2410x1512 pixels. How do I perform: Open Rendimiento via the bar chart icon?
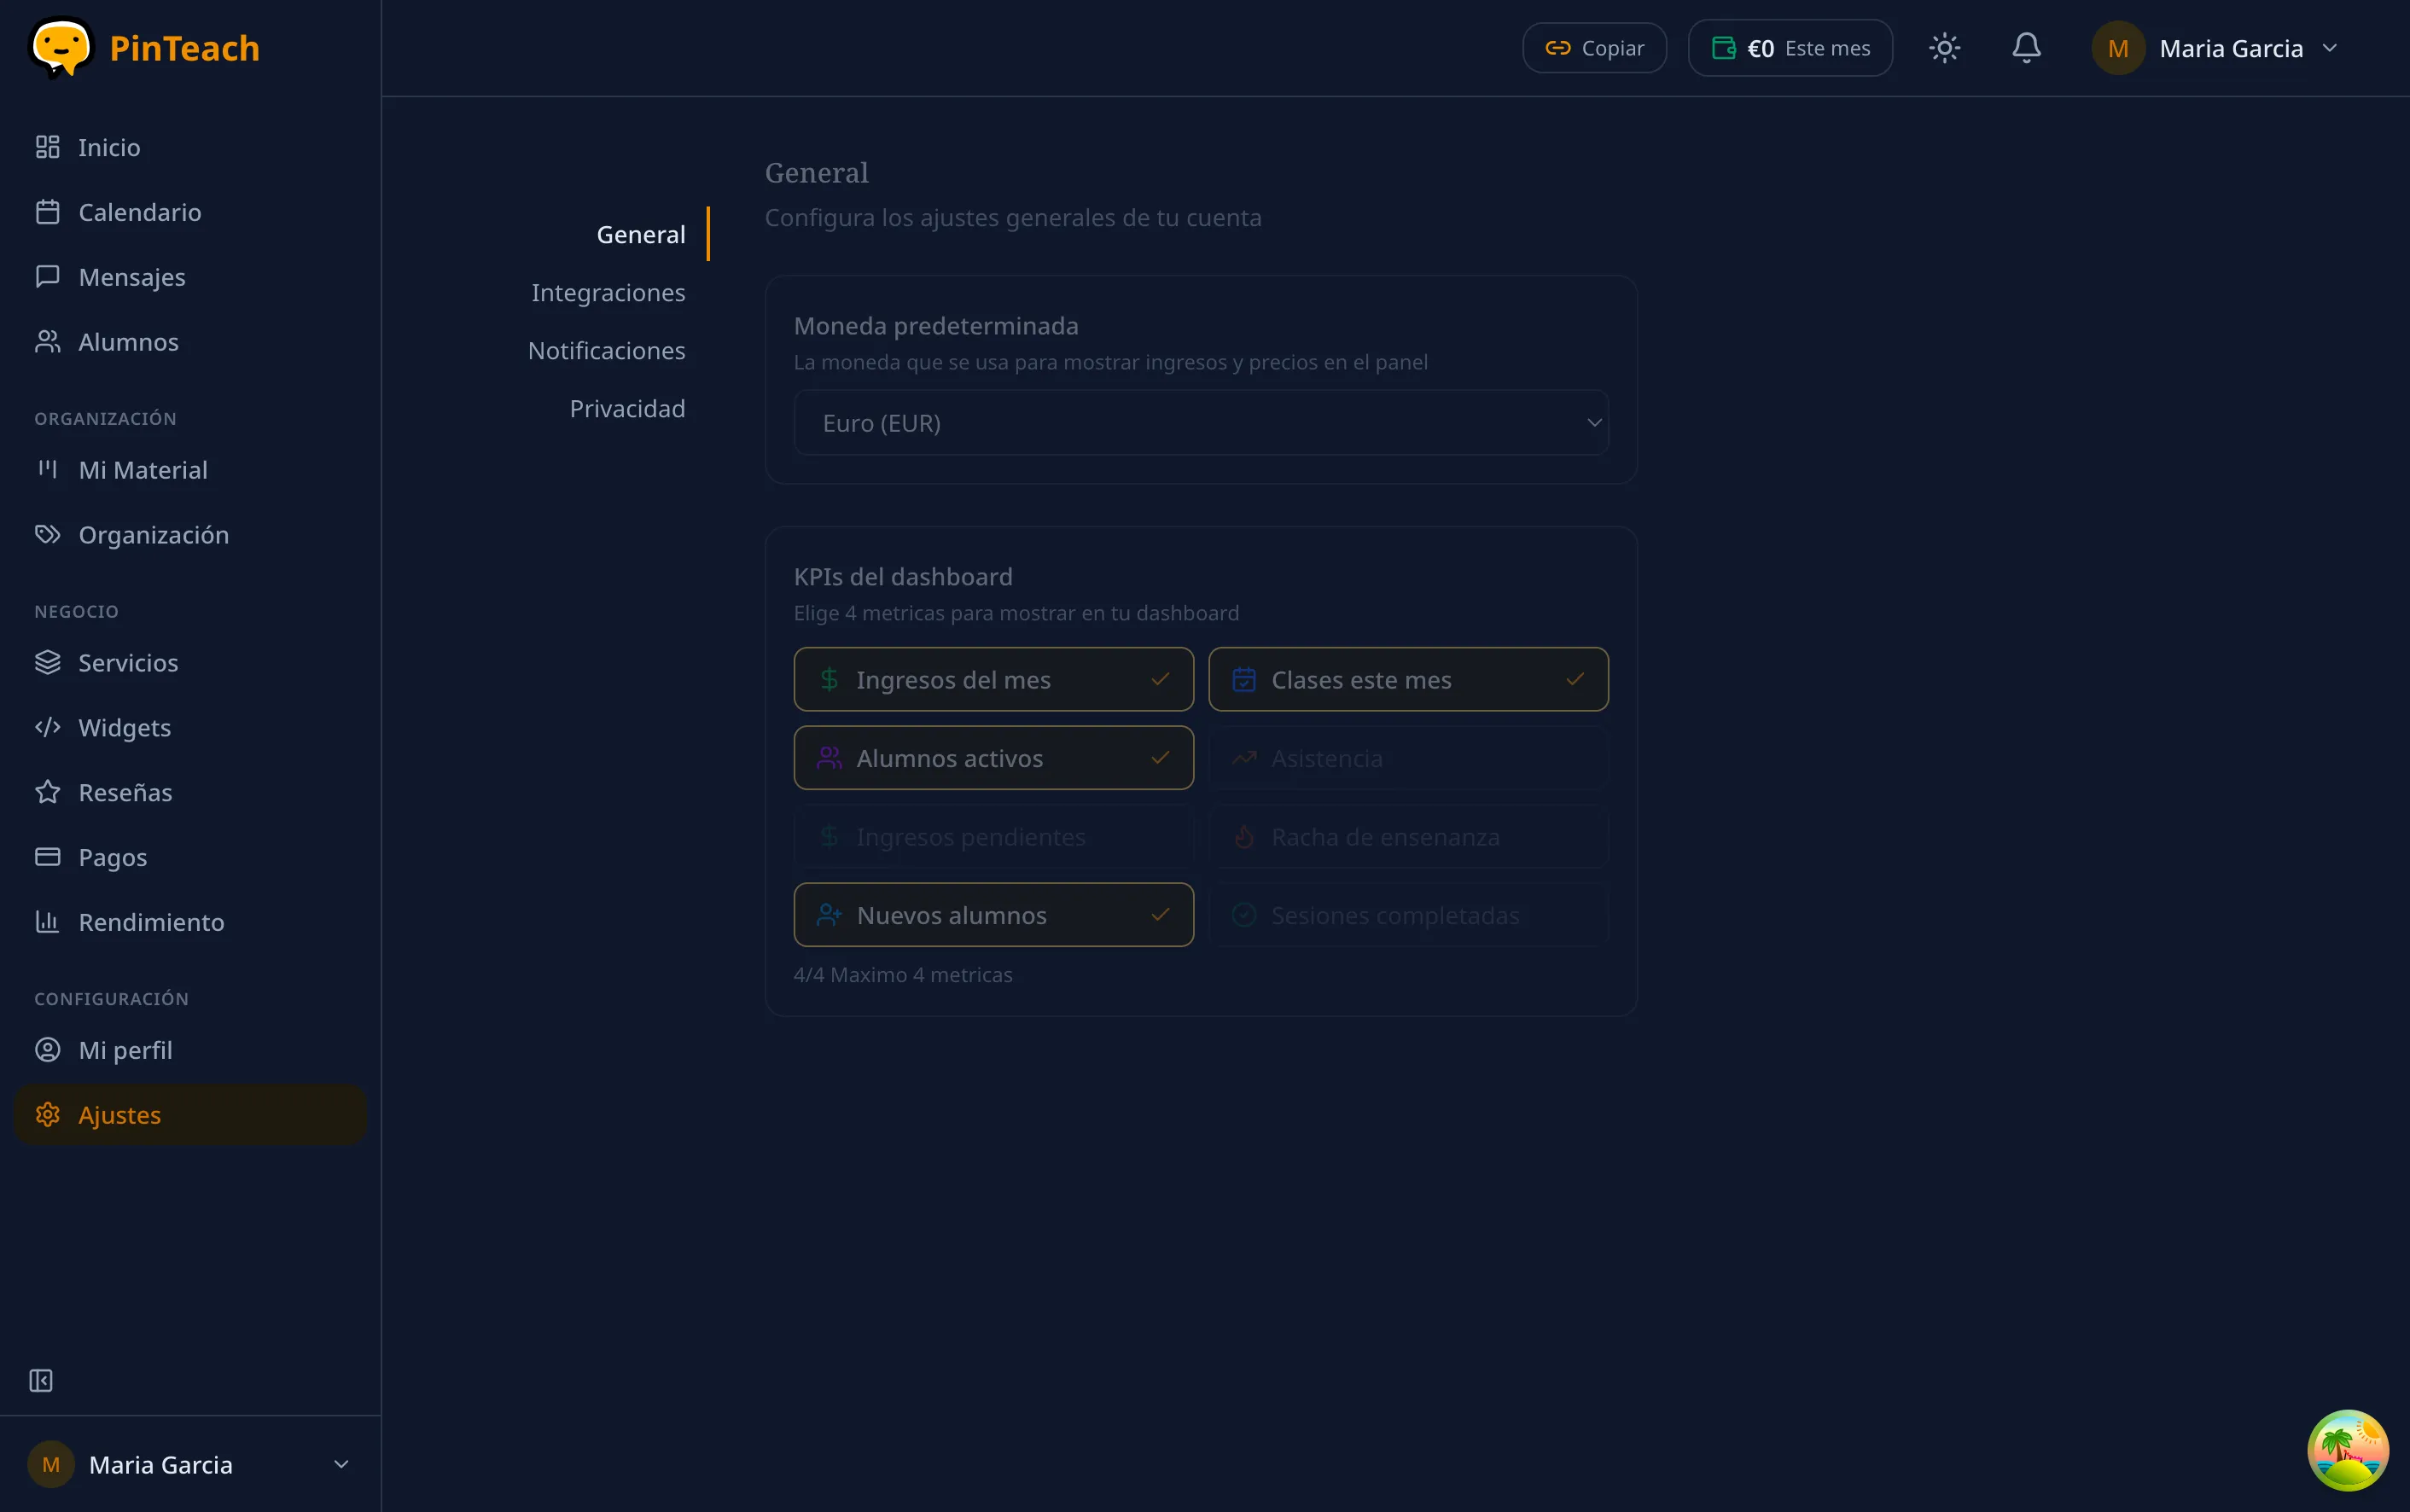click(x=47, y=921)
